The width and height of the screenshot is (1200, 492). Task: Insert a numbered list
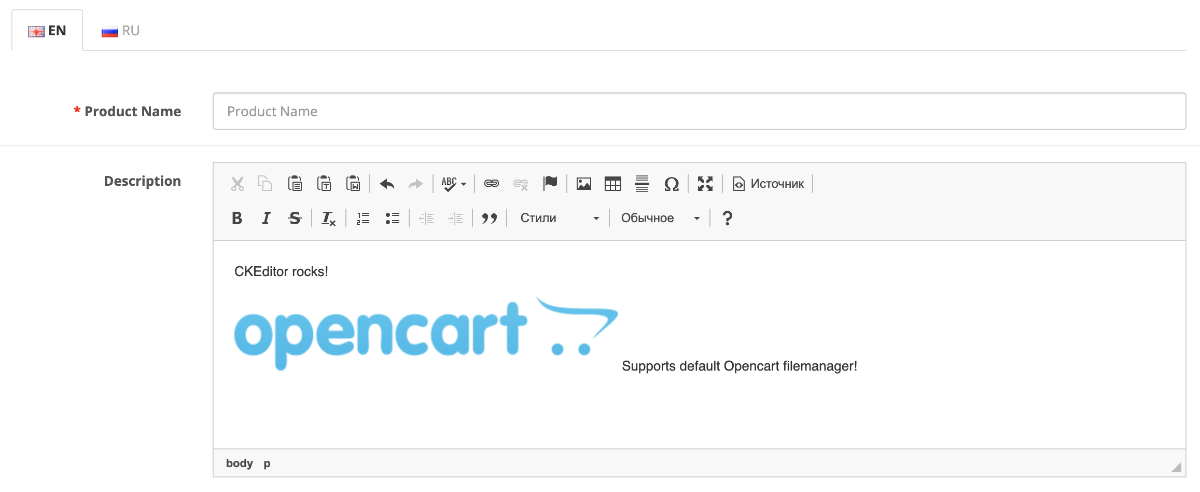click(x=363, y=218)
